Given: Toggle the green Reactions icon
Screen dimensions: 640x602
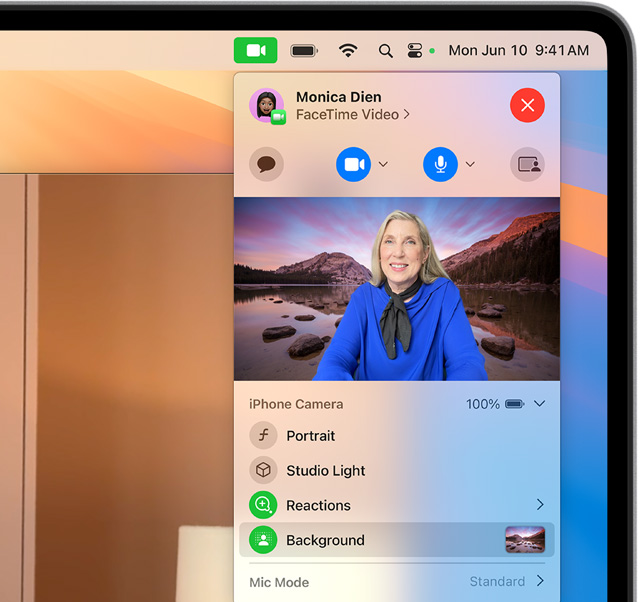Looking at the screenshot, I should [x=263, y=505].
